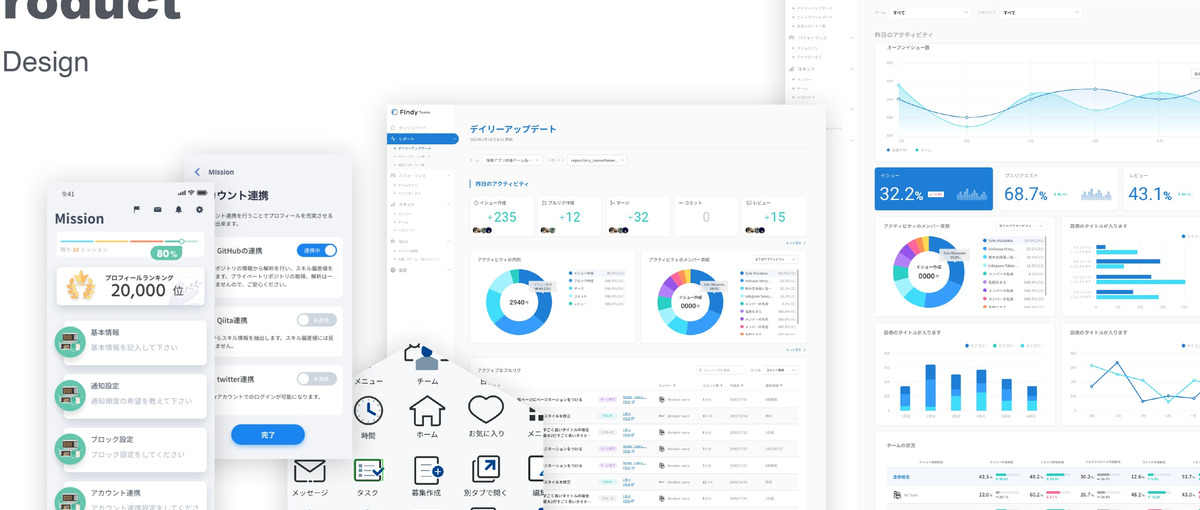The width and height of the screenshot is (1200, 510).
Task: Open the mail icon in Mission header
Action: click(157, 209)
